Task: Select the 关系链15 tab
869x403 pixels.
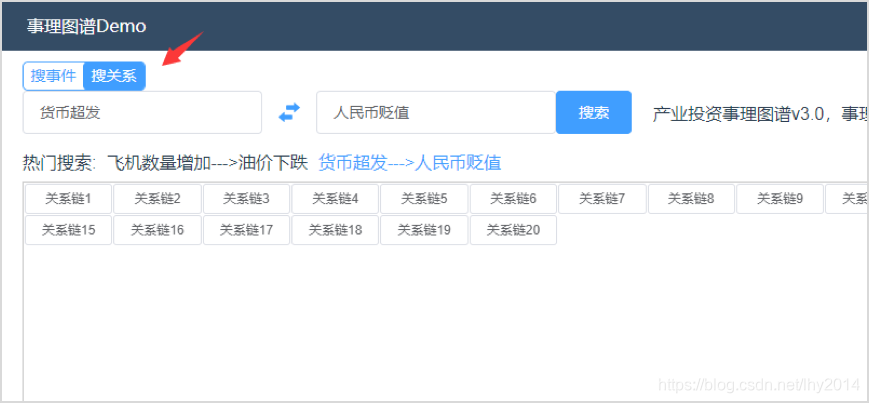Action: pyautogui.click(x=68, y=230)
